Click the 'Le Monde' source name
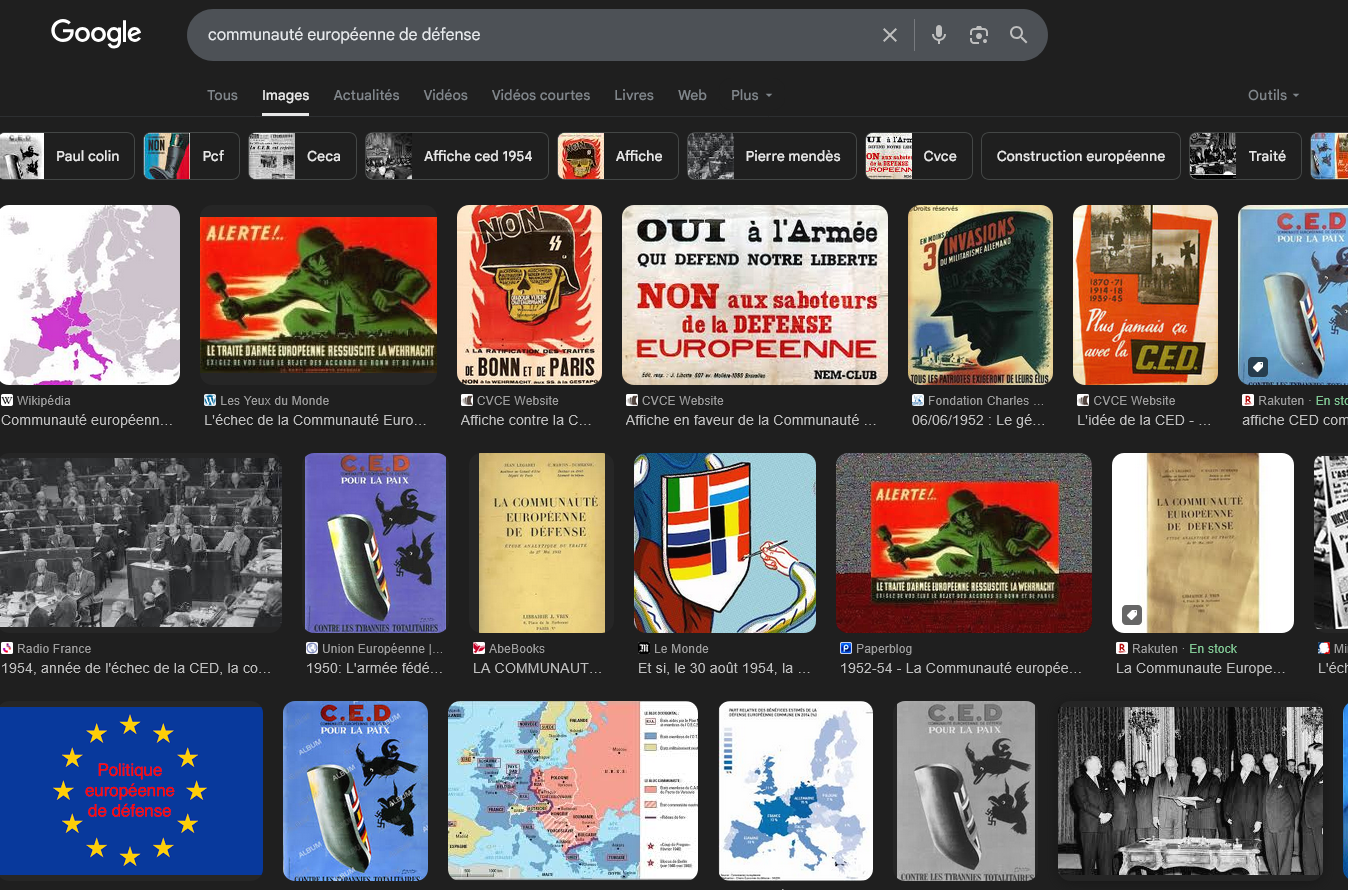Screen dimensions: 1348x890 click(681, 649)
